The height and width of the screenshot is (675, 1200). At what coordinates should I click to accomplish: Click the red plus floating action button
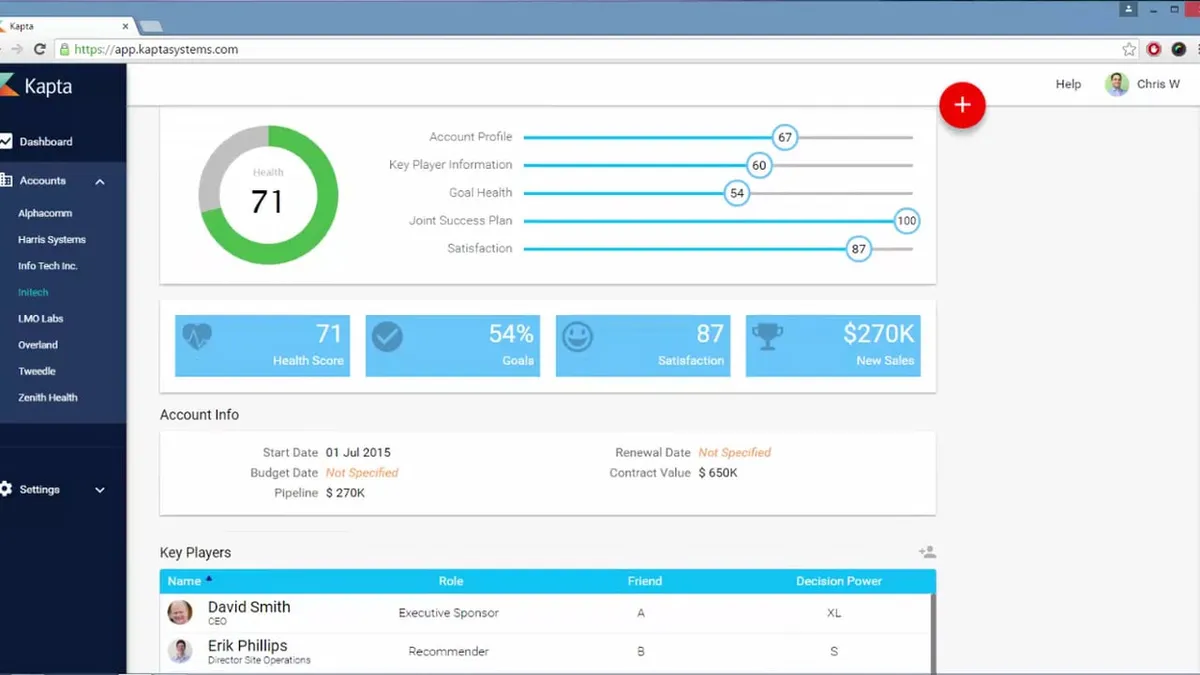coord(962,105)
